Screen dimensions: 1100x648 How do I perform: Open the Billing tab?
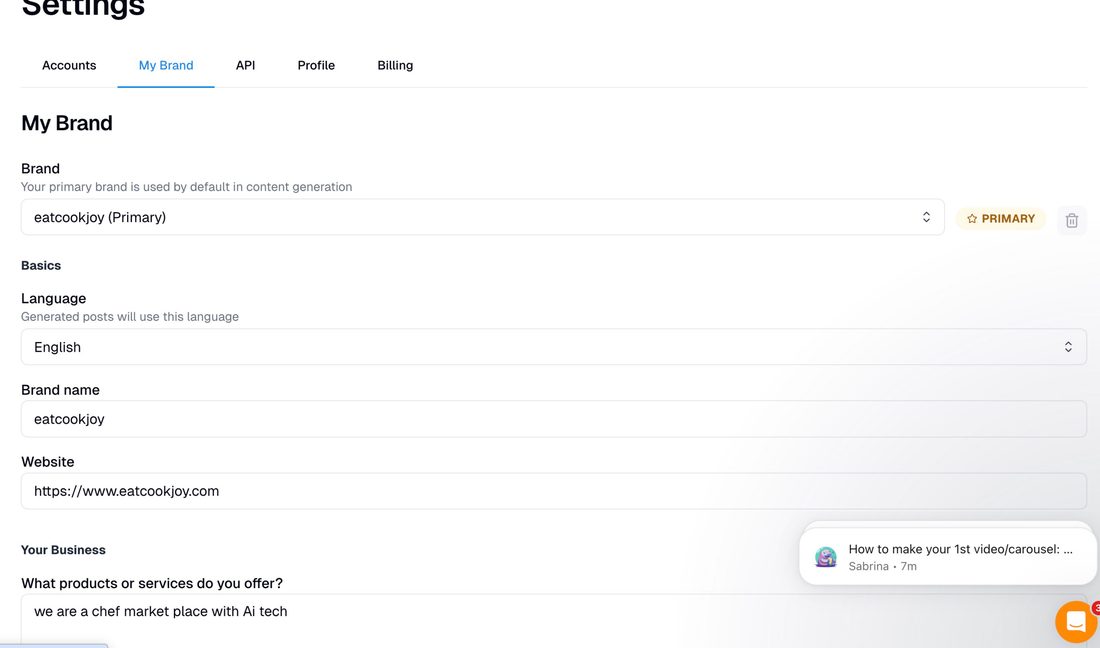click(x=395, y=65)
